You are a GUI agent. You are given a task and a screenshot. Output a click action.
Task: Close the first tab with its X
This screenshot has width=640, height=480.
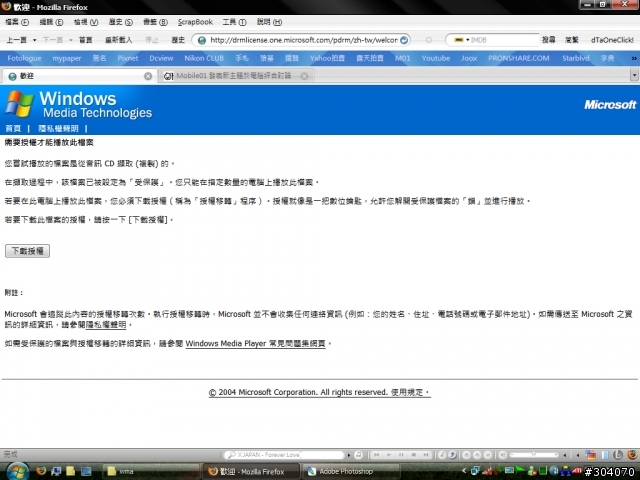click(148, 76)
